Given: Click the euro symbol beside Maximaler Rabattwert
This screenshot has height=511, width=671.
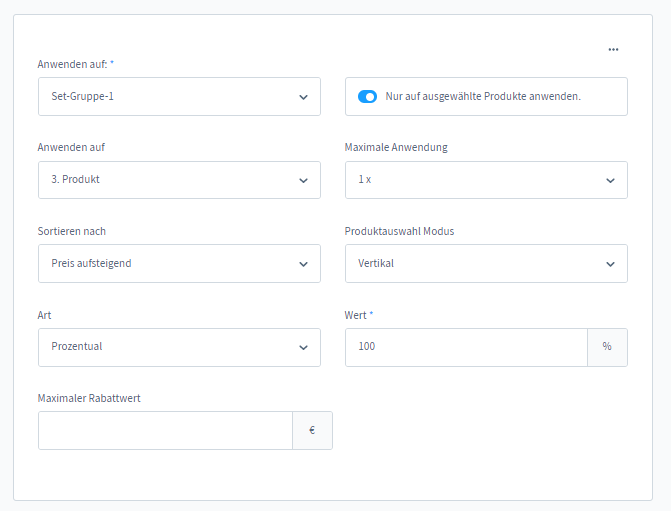Looking at the screenshot, I should click(312, 430).
